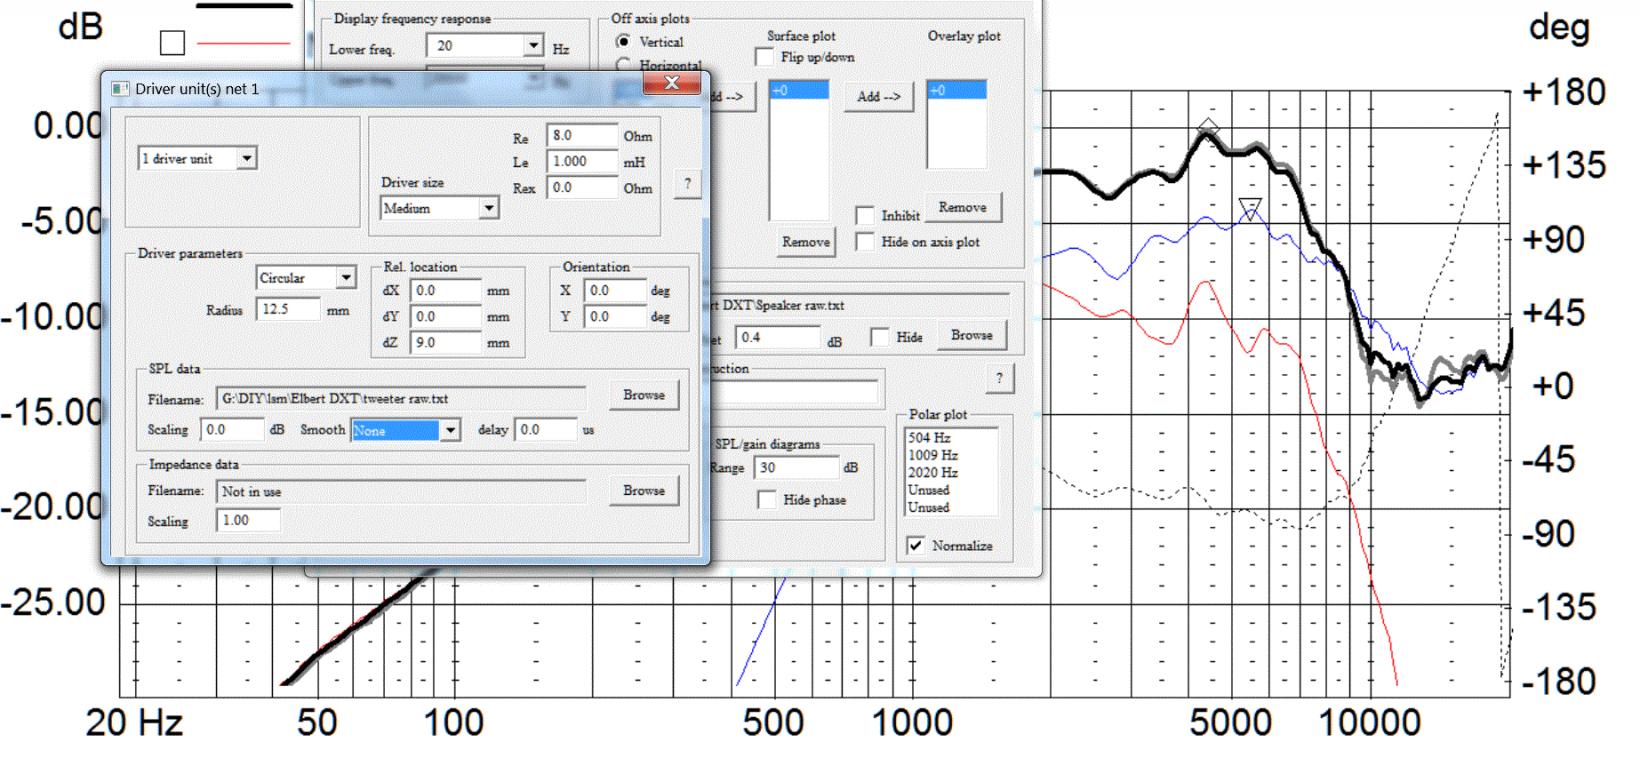Image resolution: width=1640 pixels, height=766 pixels.
Task: Click Remove under the Surface plot list
Action: coord(806,242)
